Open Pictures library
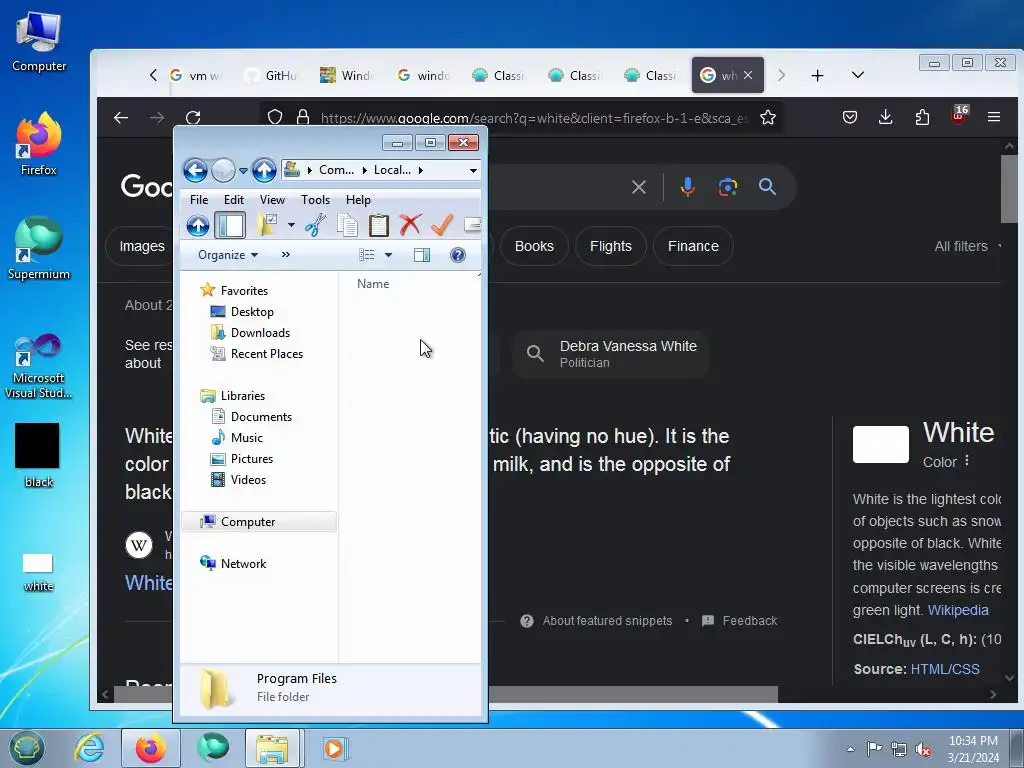The image size is (1024, 768). click(x=251, y=458)
